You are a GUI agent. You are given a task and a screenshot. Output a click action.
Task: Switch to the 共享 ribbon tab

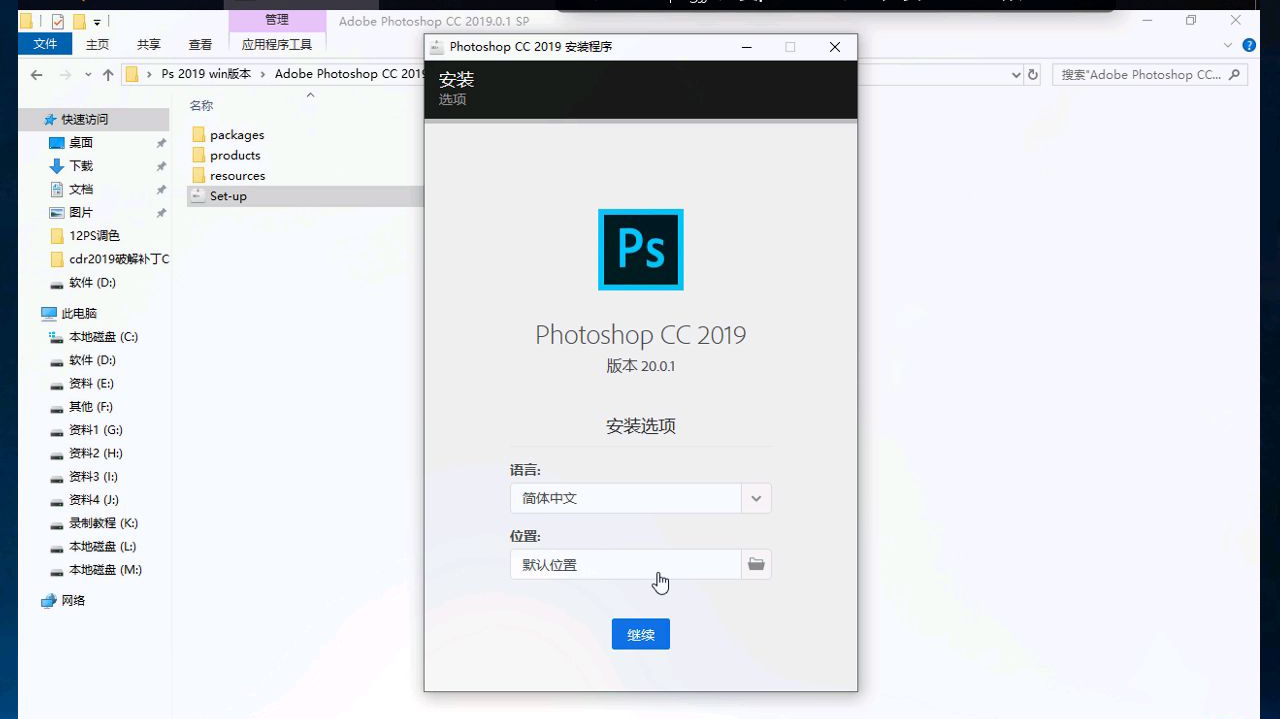click(149, 44)
